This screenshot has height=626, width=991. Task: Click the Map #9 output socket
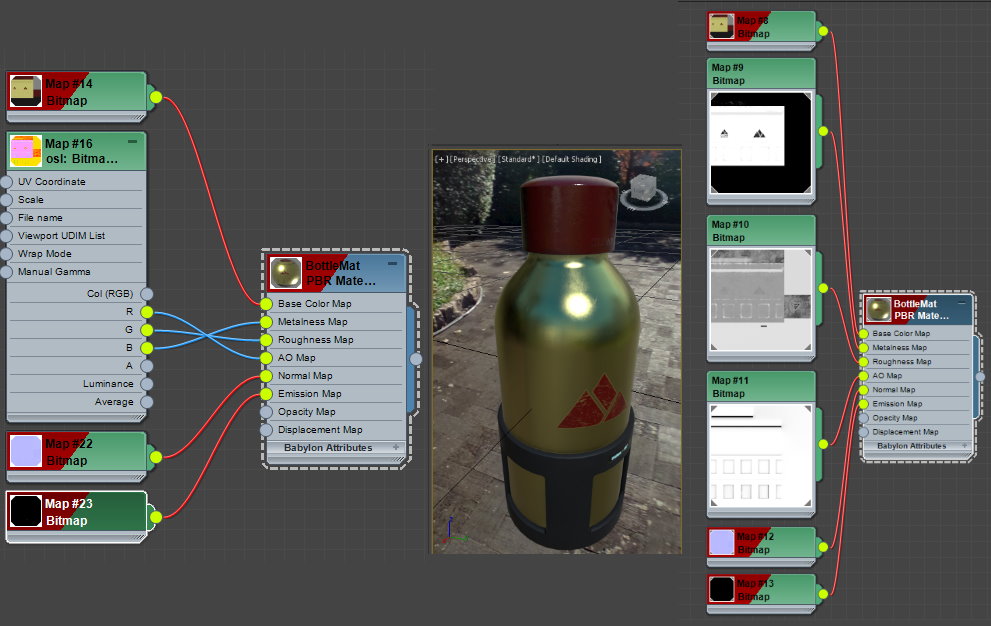(823, 131)
